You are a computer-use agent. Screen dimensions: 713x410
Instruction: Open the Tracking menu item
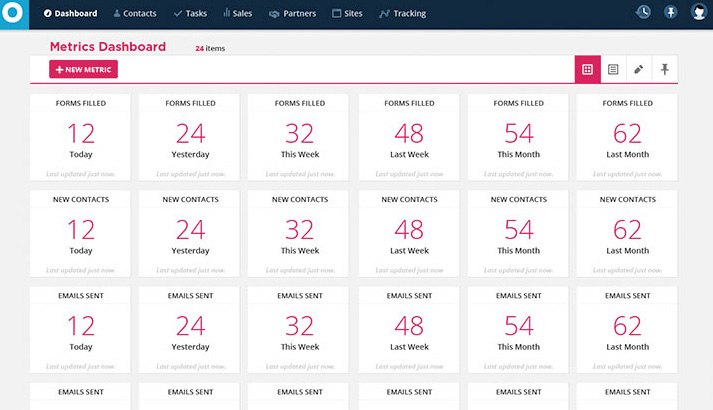pos(403,14)
